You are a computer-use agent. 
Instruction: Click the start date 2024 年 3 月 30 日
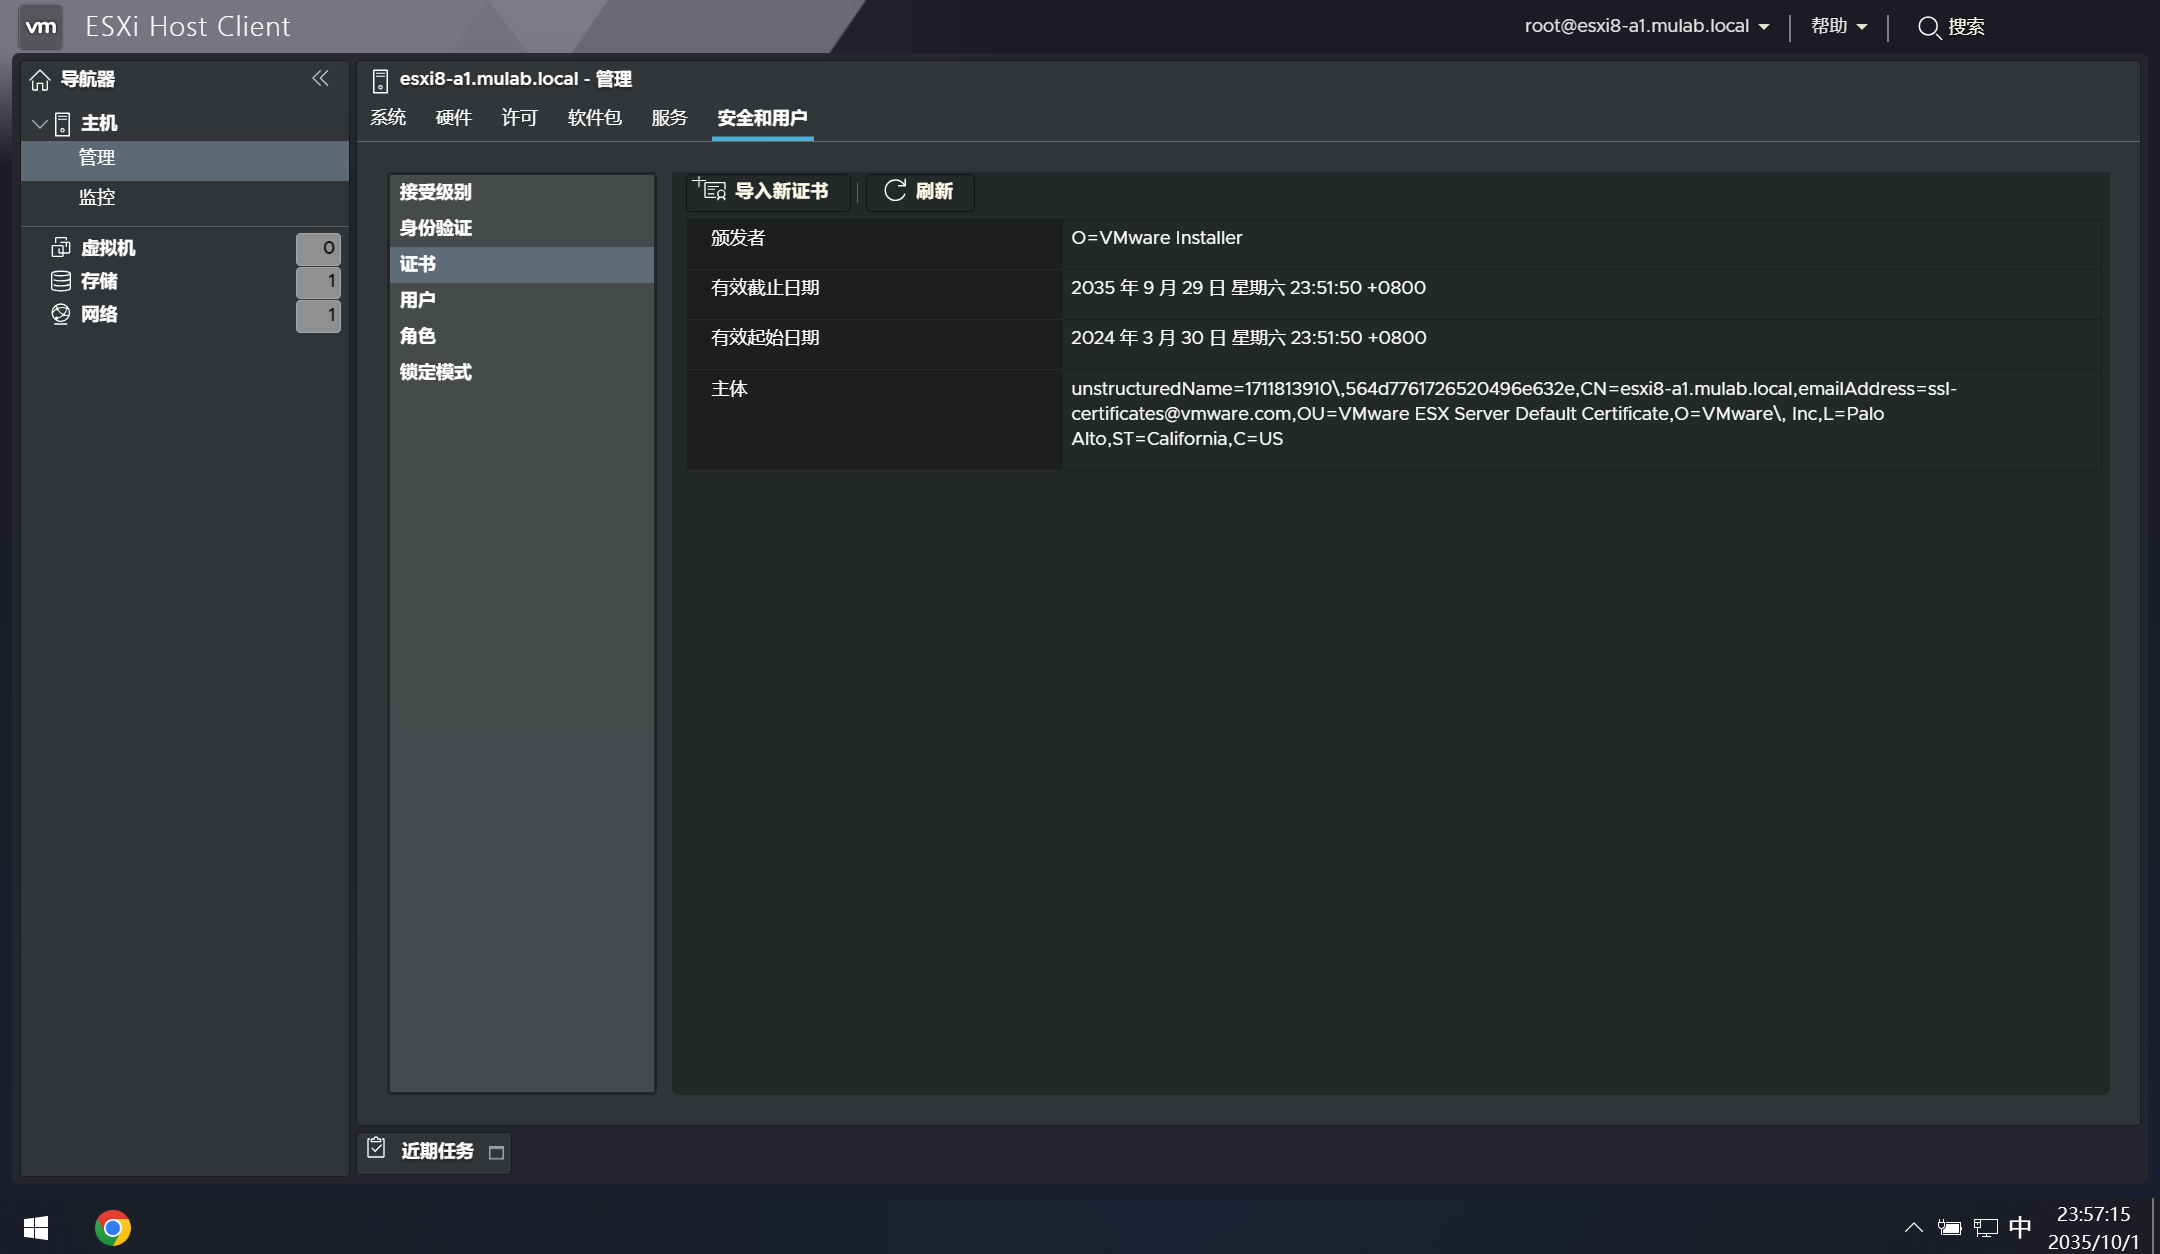point(1248,338)
